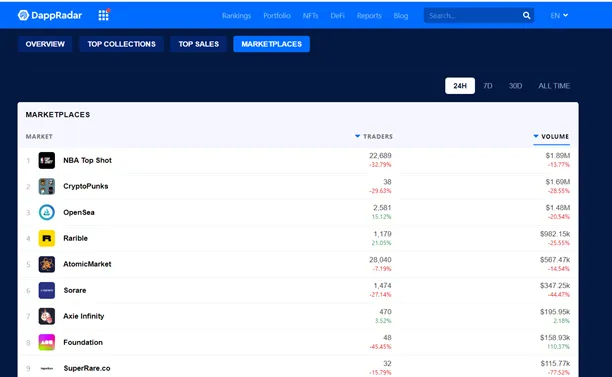Select the 7D time range
Image resolution: width=612 pixels, height=377 pixels.
(487, 85)
